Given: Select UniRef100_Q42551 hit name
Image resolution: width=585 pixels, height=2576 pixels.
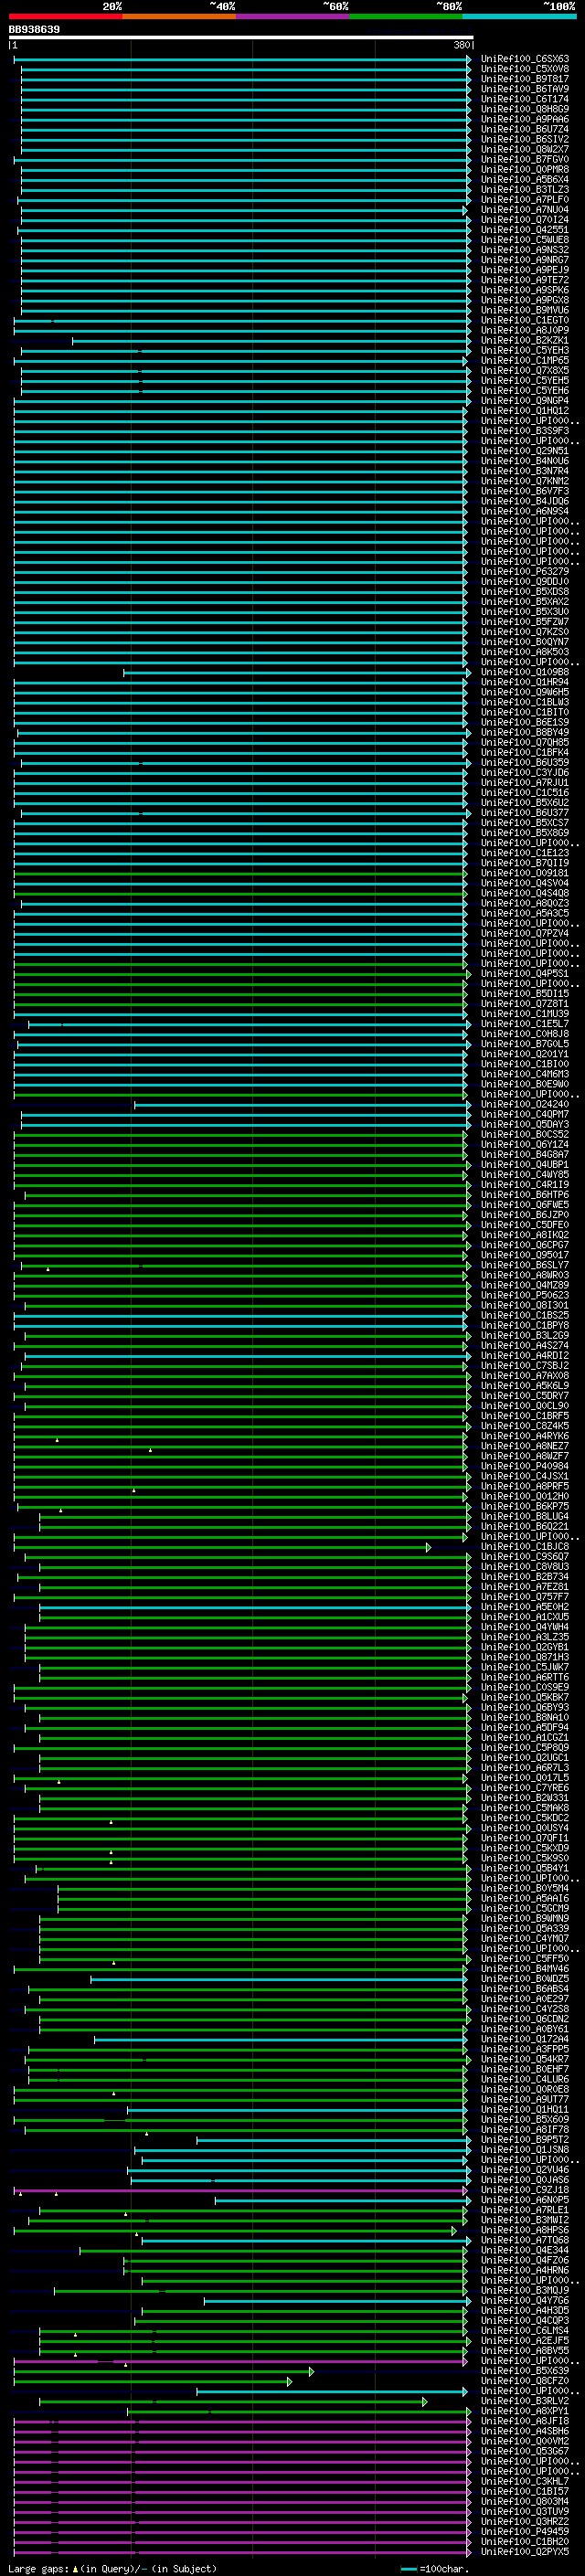Looking at the screenshot, I should point(525,230).
